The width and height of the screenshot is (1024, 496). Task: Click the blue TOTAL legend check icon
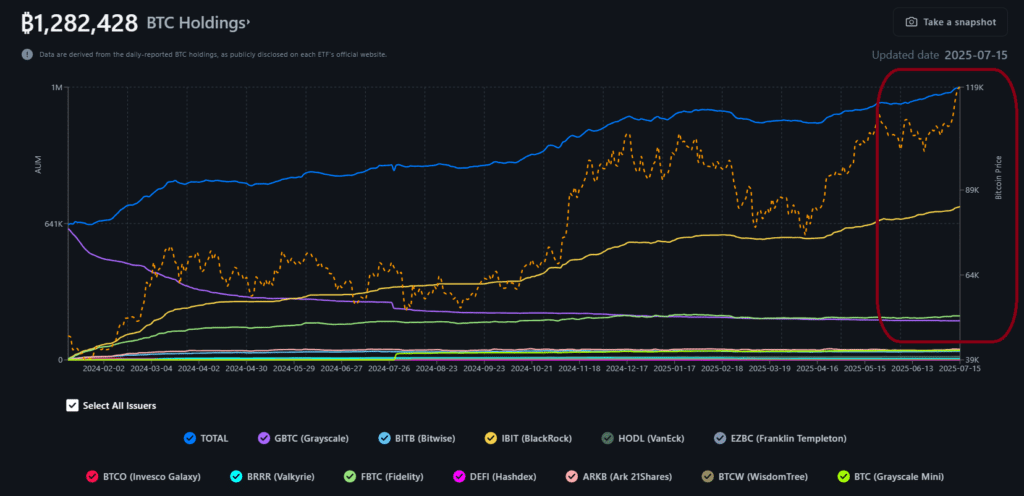point(191,438)
